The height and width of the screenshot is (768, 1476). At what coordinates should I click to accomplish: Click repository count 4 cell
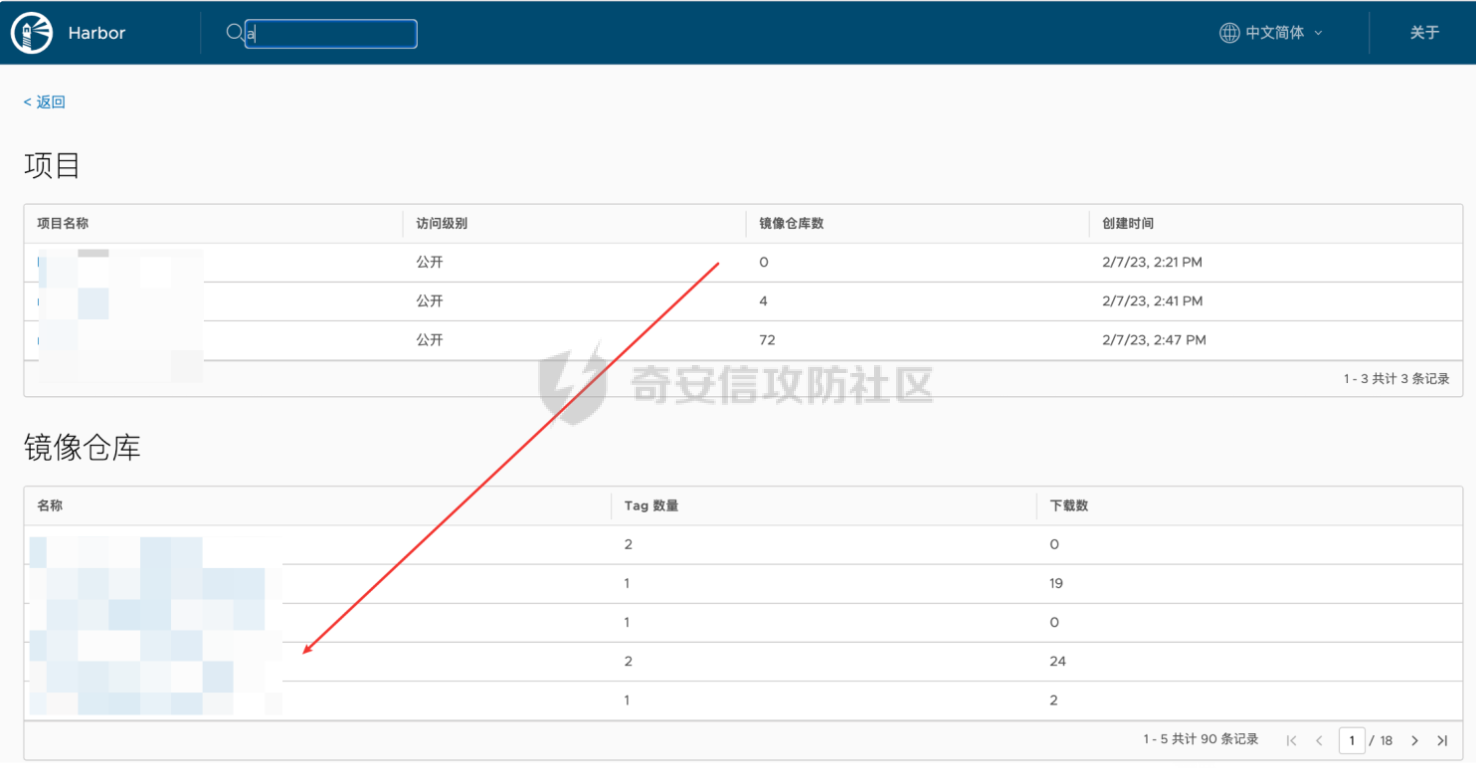[764, 301]
